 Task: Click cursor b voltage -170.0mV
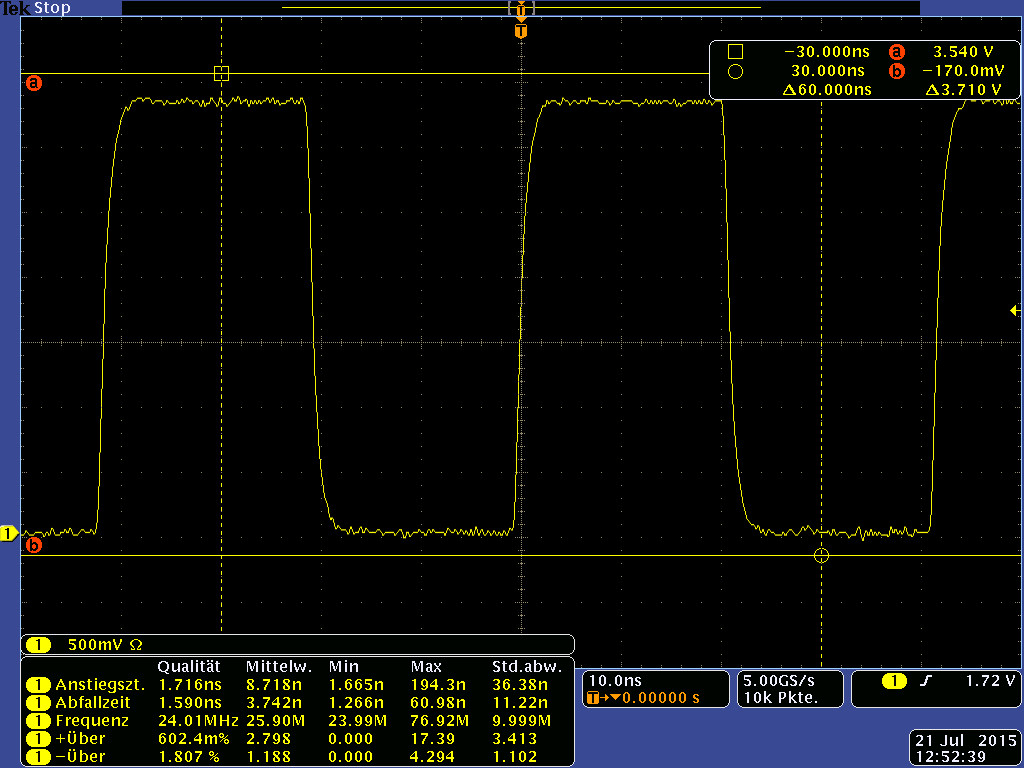point(963,71)
